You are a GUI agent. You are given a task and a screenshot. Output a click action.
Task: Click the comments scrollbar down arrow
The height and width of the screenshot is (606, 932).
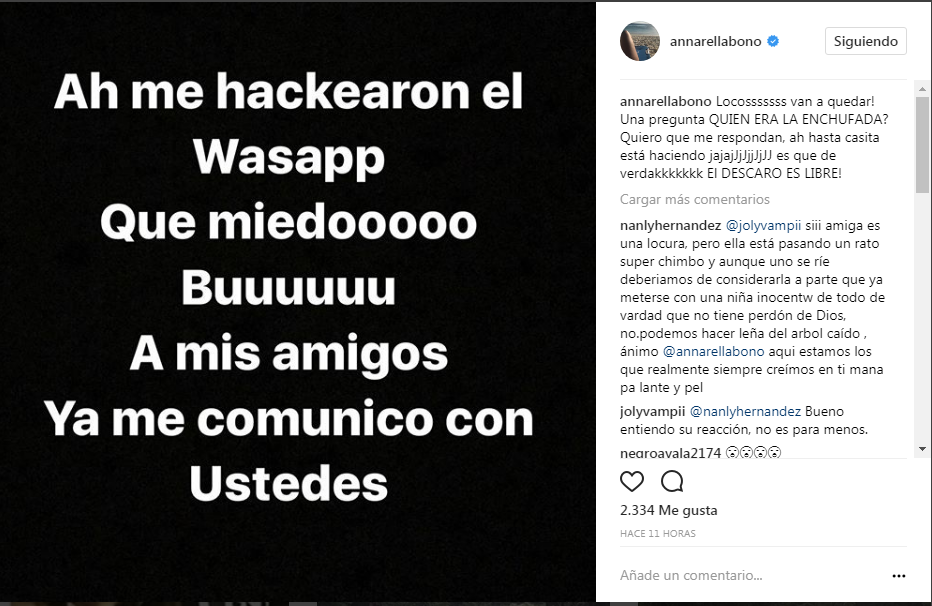coord(922,449)
